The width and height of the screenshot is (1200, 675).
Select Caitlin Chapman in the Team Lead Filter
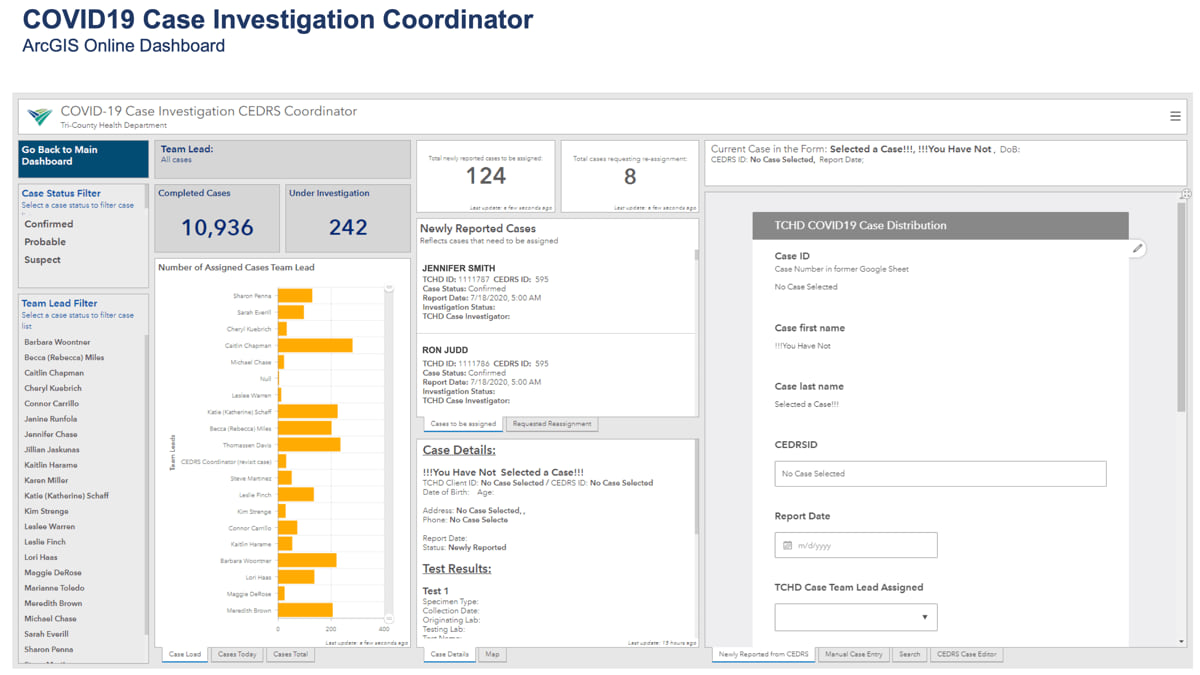[54, 373]
